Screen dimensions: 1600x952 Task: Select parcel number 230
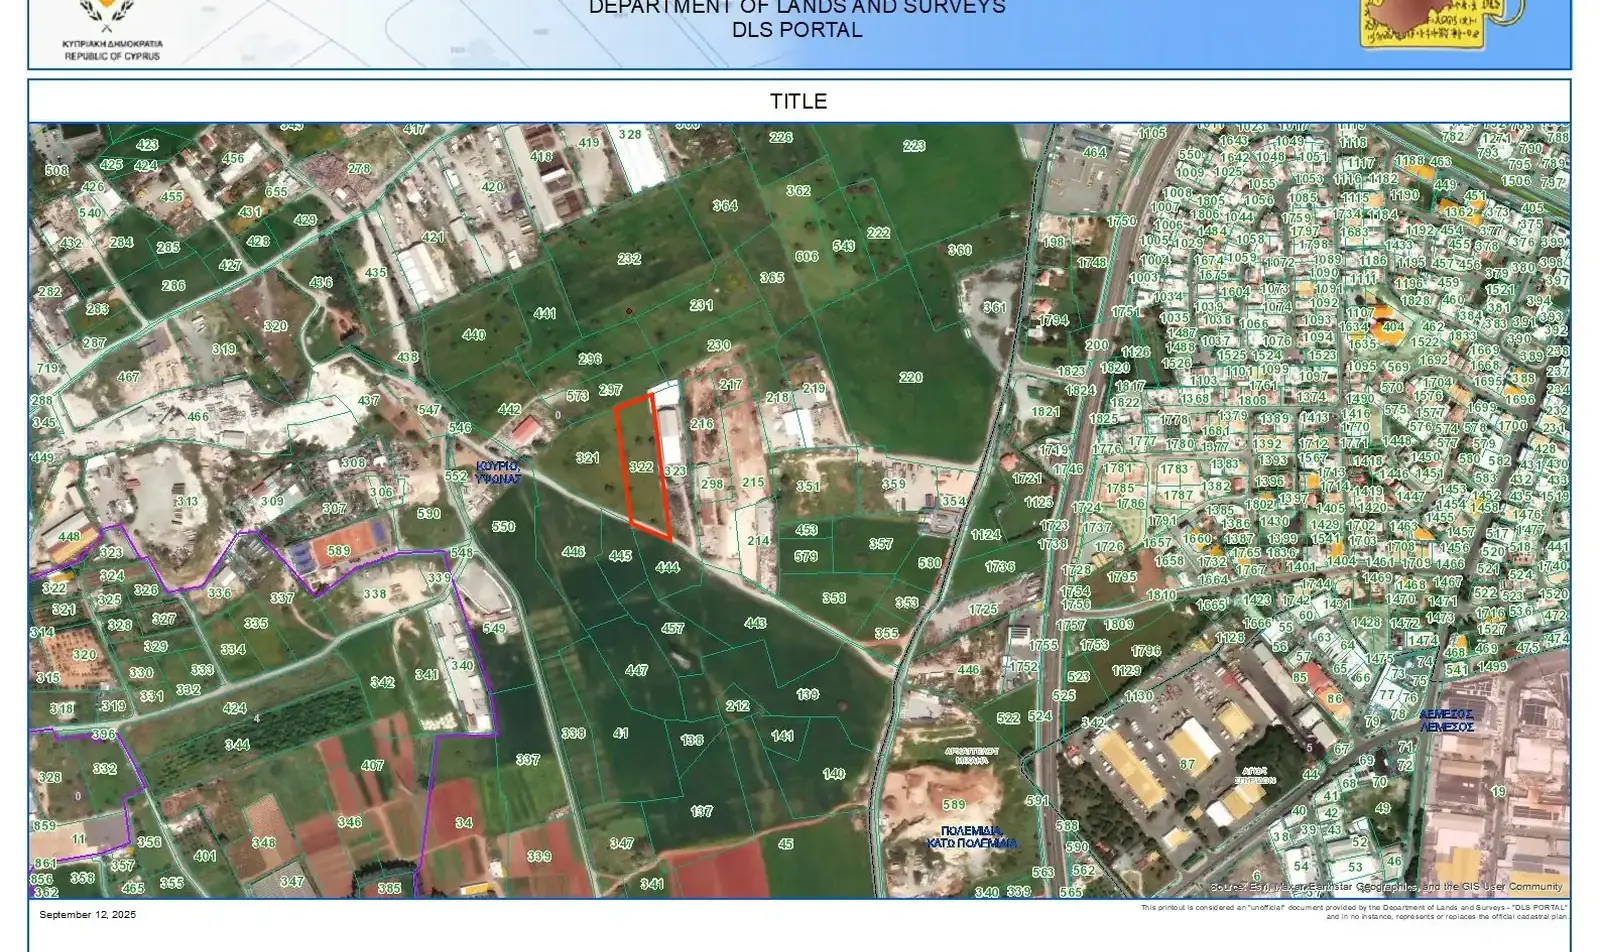coord(718,346)
